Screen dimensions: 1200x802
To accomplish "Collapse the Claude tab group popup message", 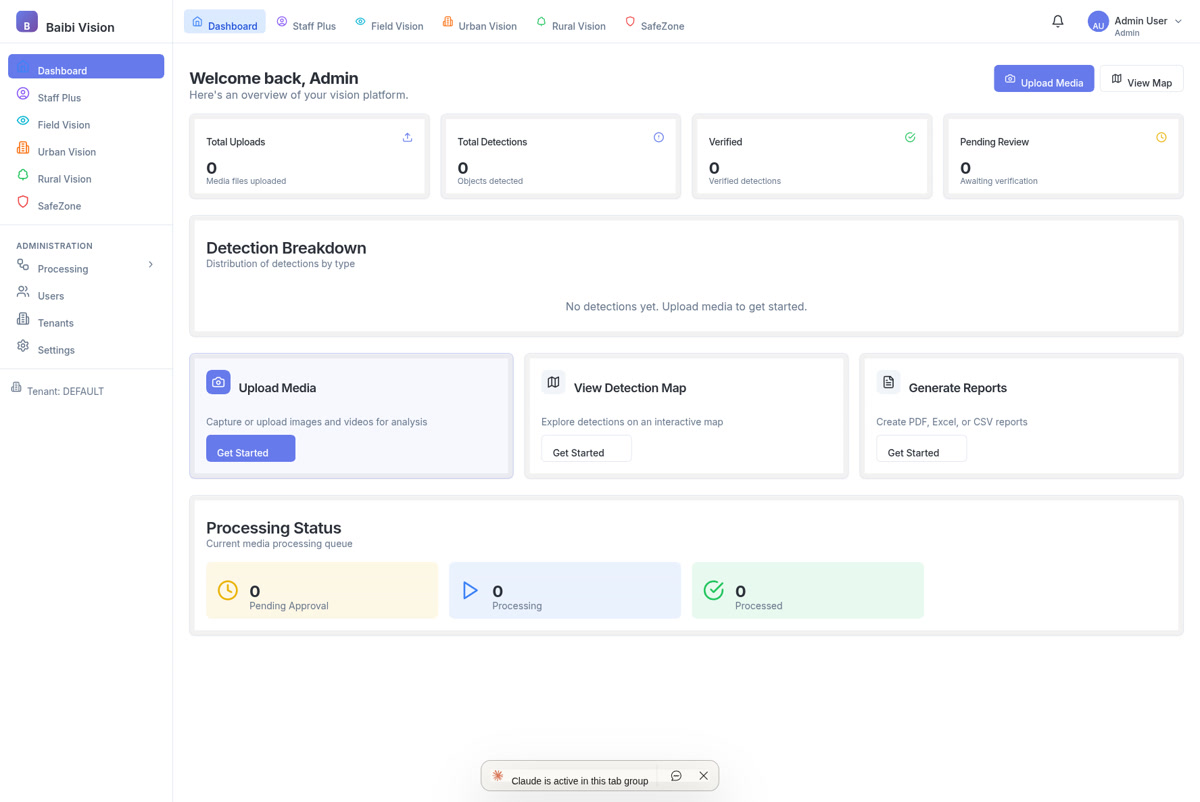I will click(x=676, y=775).
